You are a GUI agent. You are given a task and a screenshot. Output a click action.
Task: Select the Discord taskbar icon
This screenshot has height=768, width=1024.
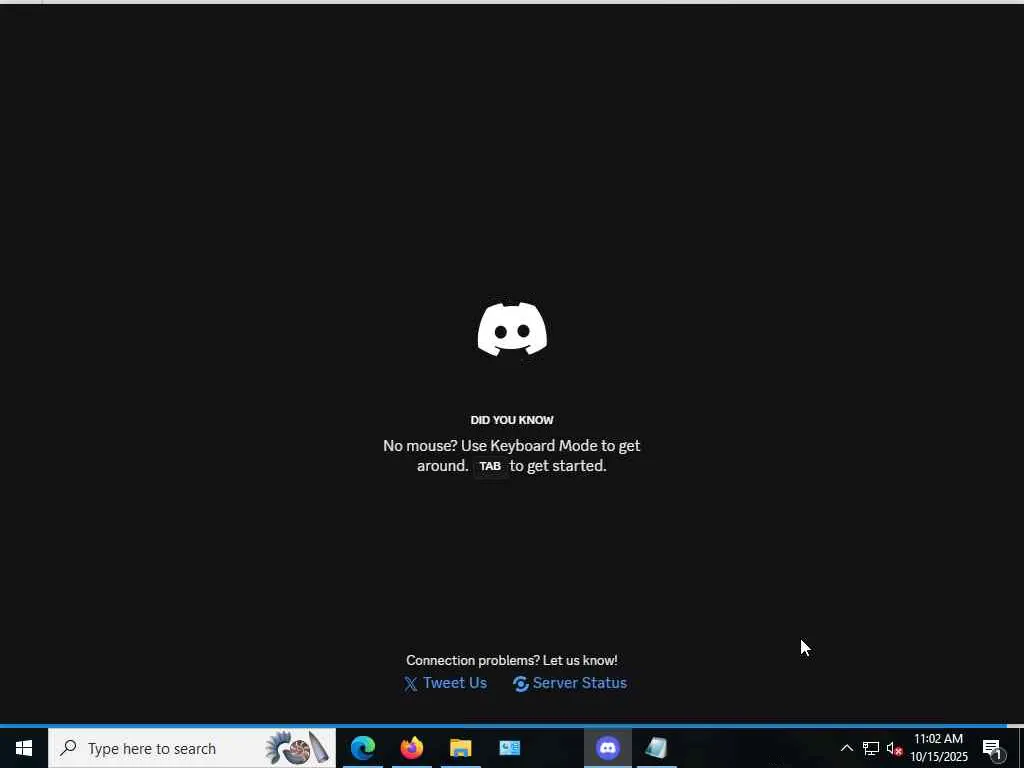click(607, 748)
